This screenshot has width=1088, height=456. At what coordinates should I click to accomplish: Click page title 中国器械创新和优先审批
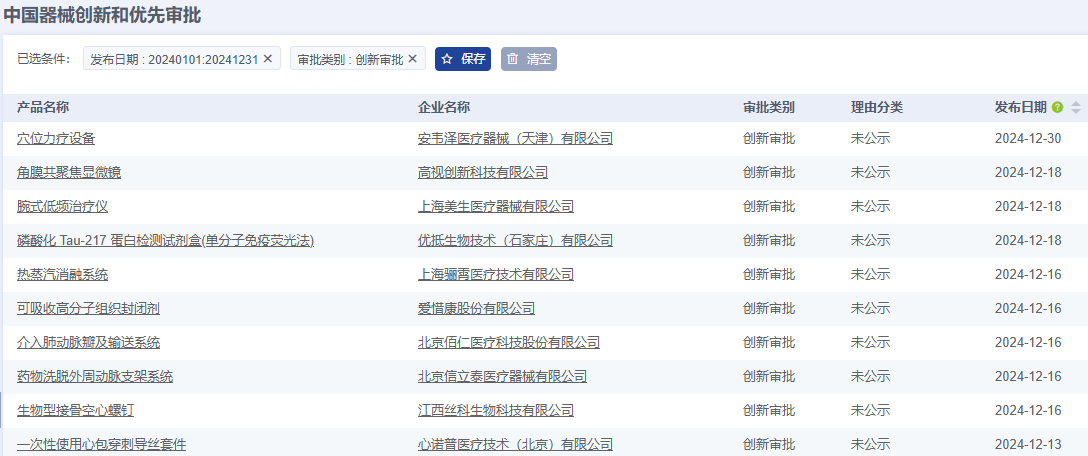103,15
